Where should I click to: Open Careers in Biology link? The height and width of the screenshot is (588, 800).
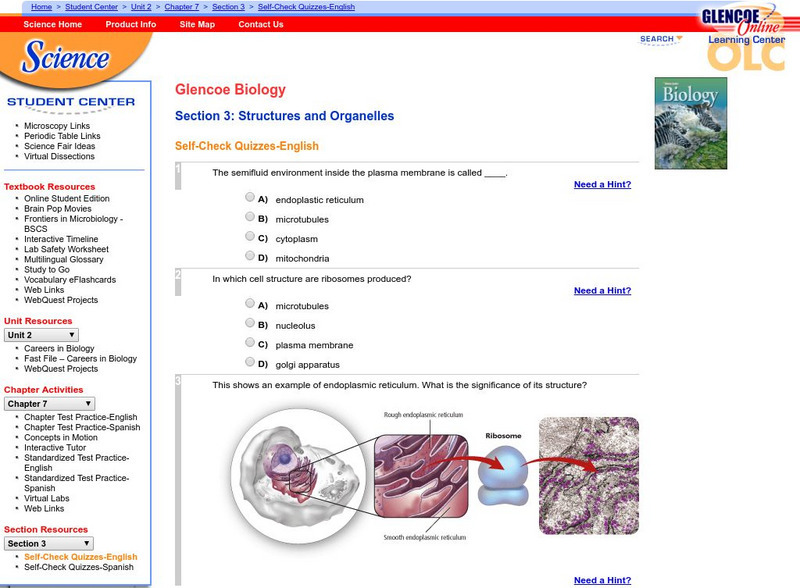pos(59,348)
